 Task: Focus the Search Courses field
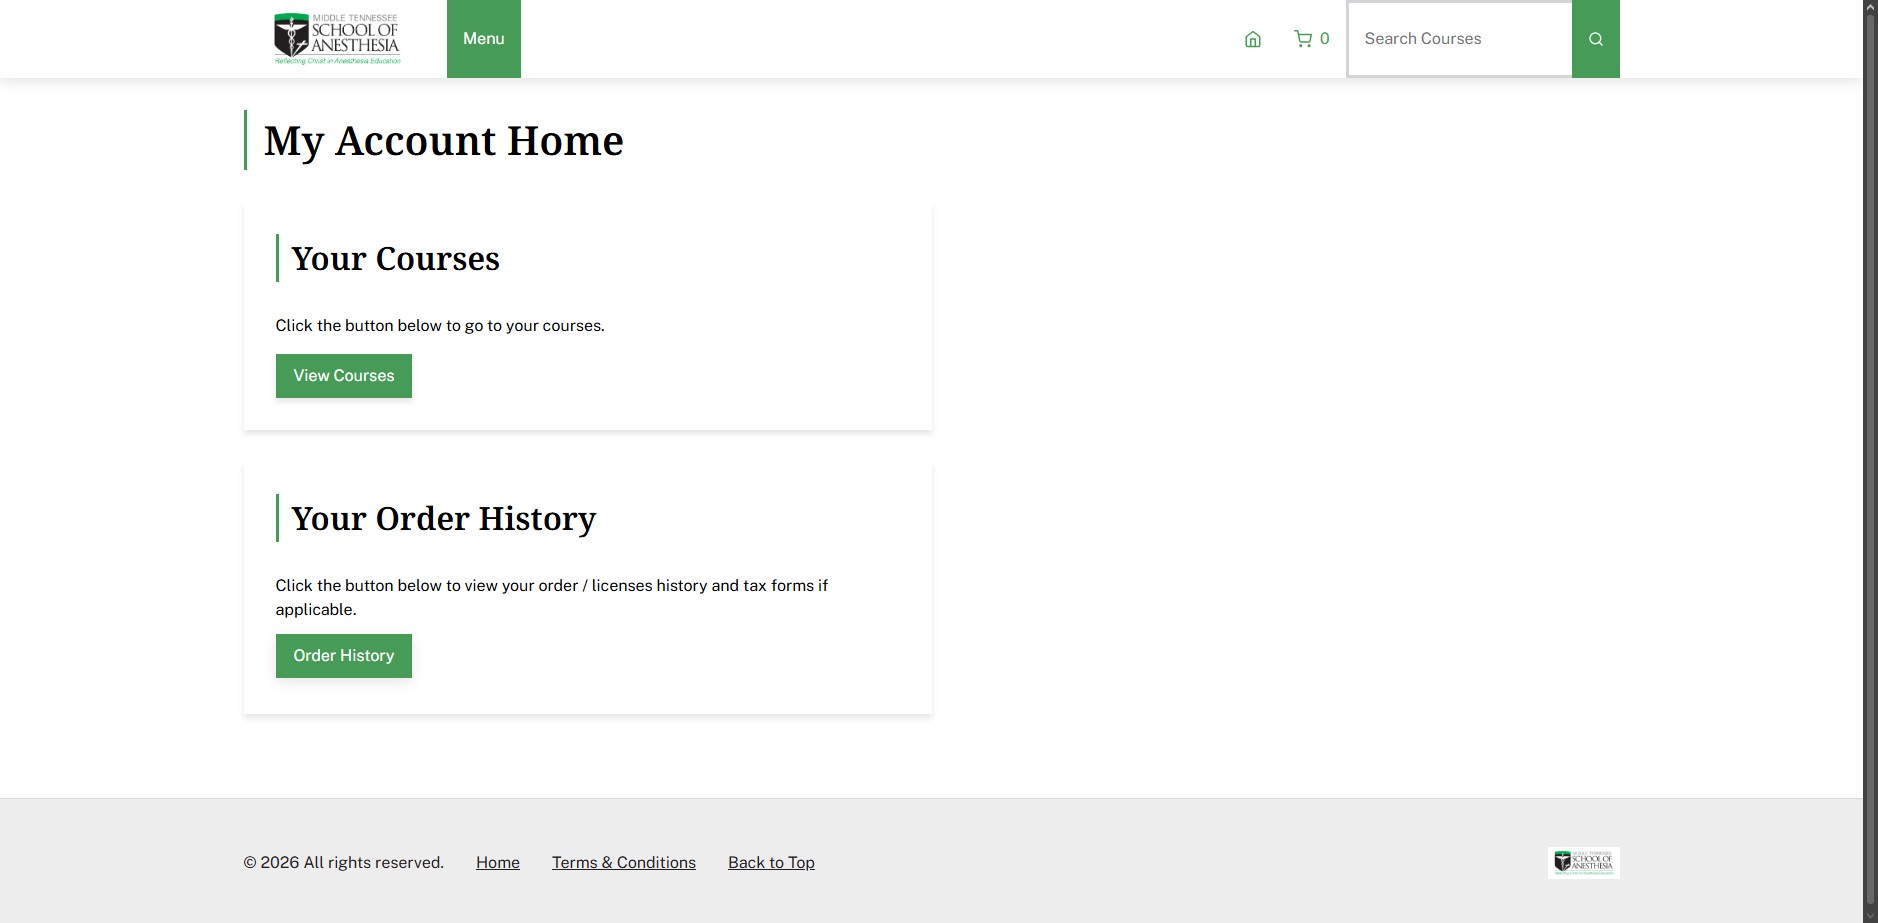[x=1460, y=39]
